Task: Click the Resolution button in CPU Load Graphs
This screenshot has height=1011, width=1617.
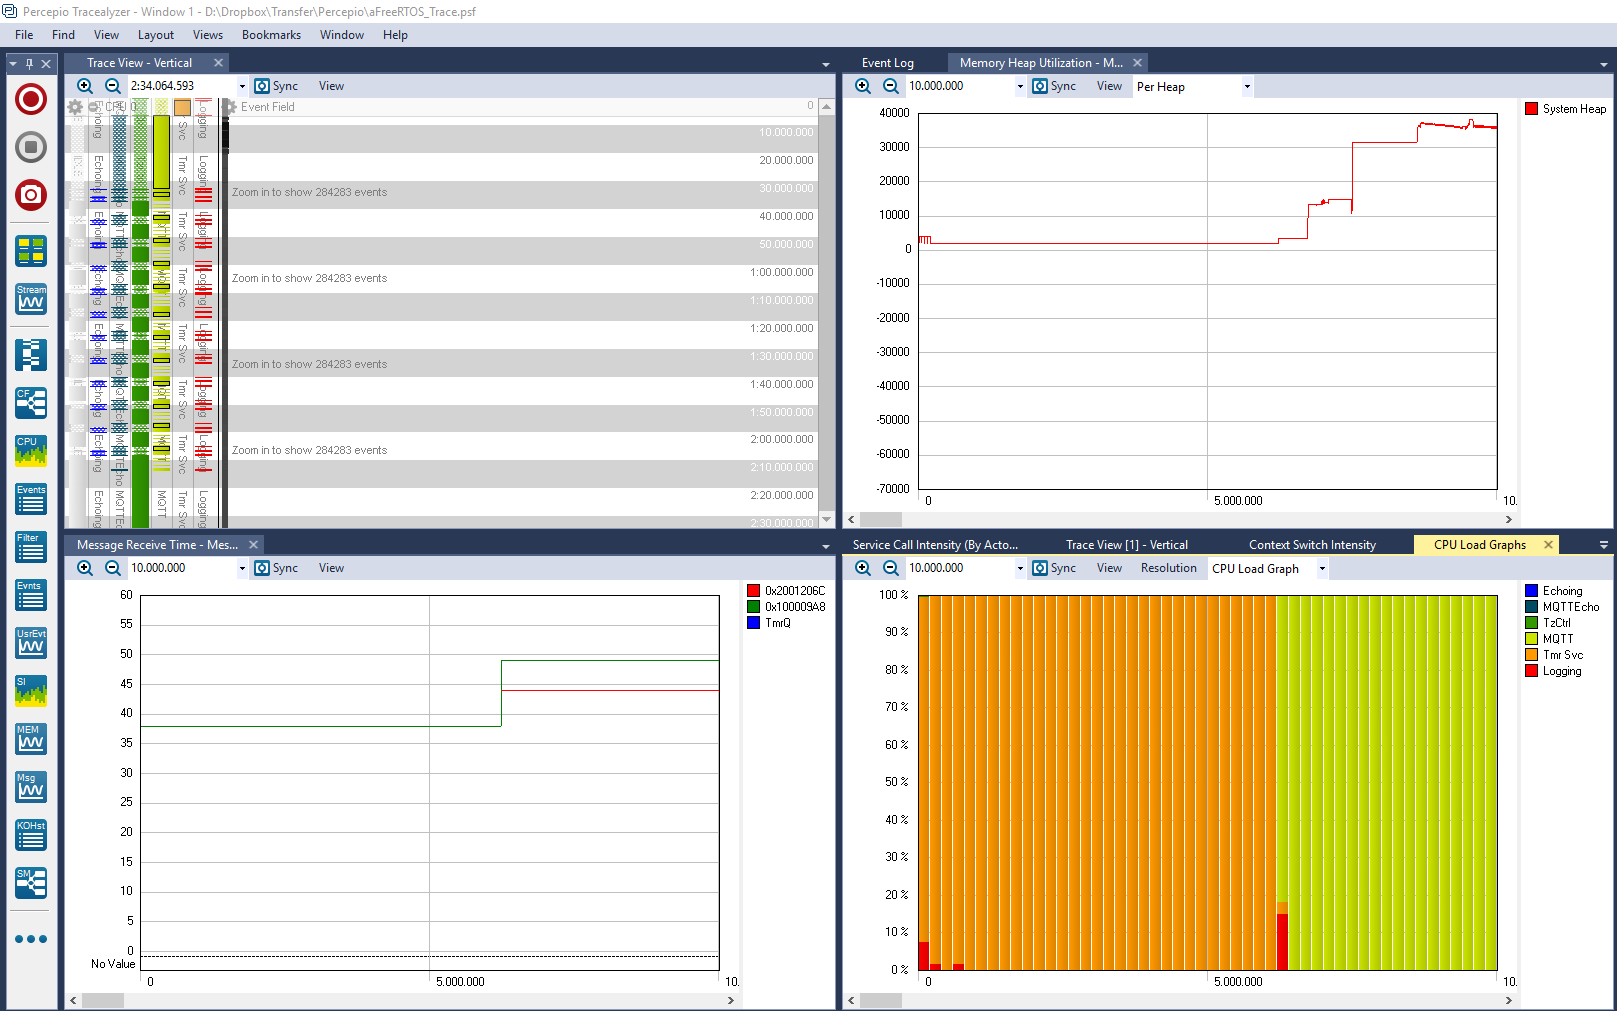Action: [1168, 568]
